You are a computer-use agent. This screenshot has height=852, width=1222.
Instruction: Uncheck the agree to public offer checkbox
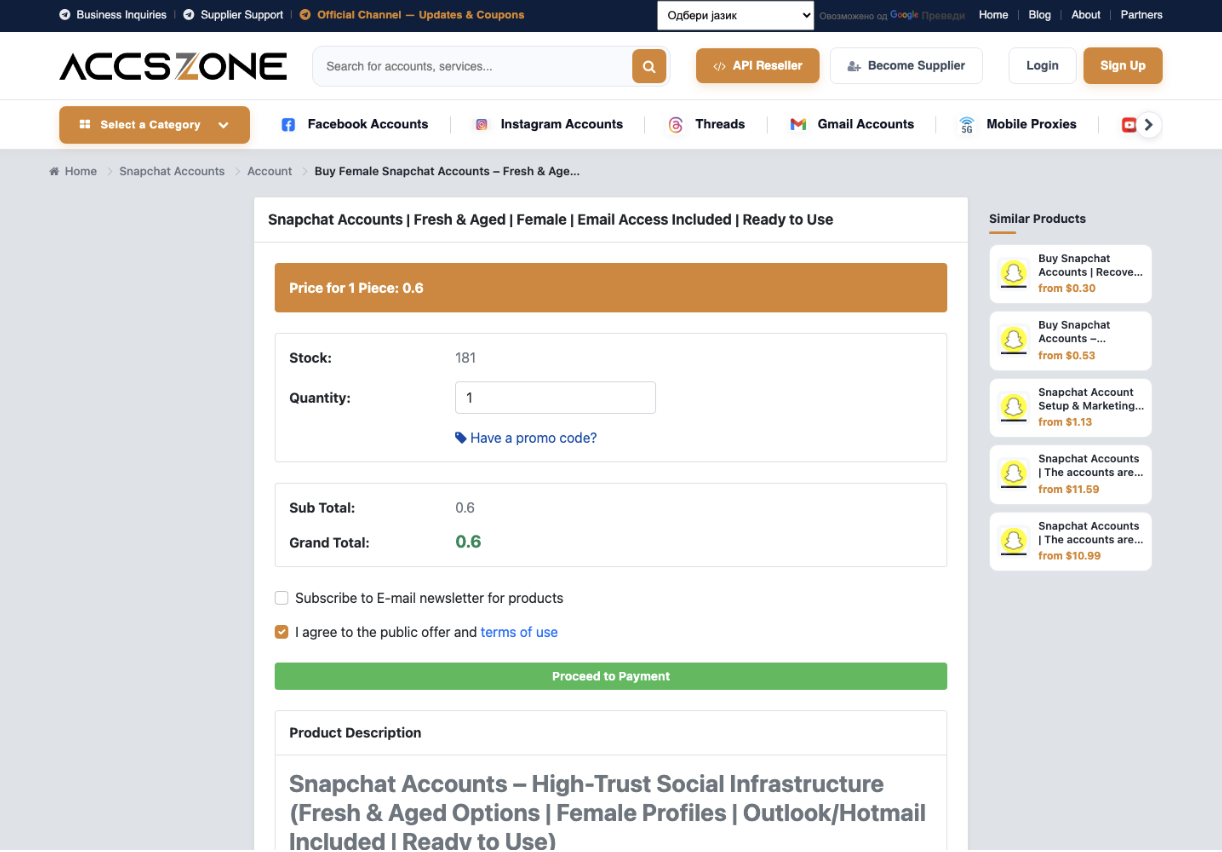pos(282,632)
